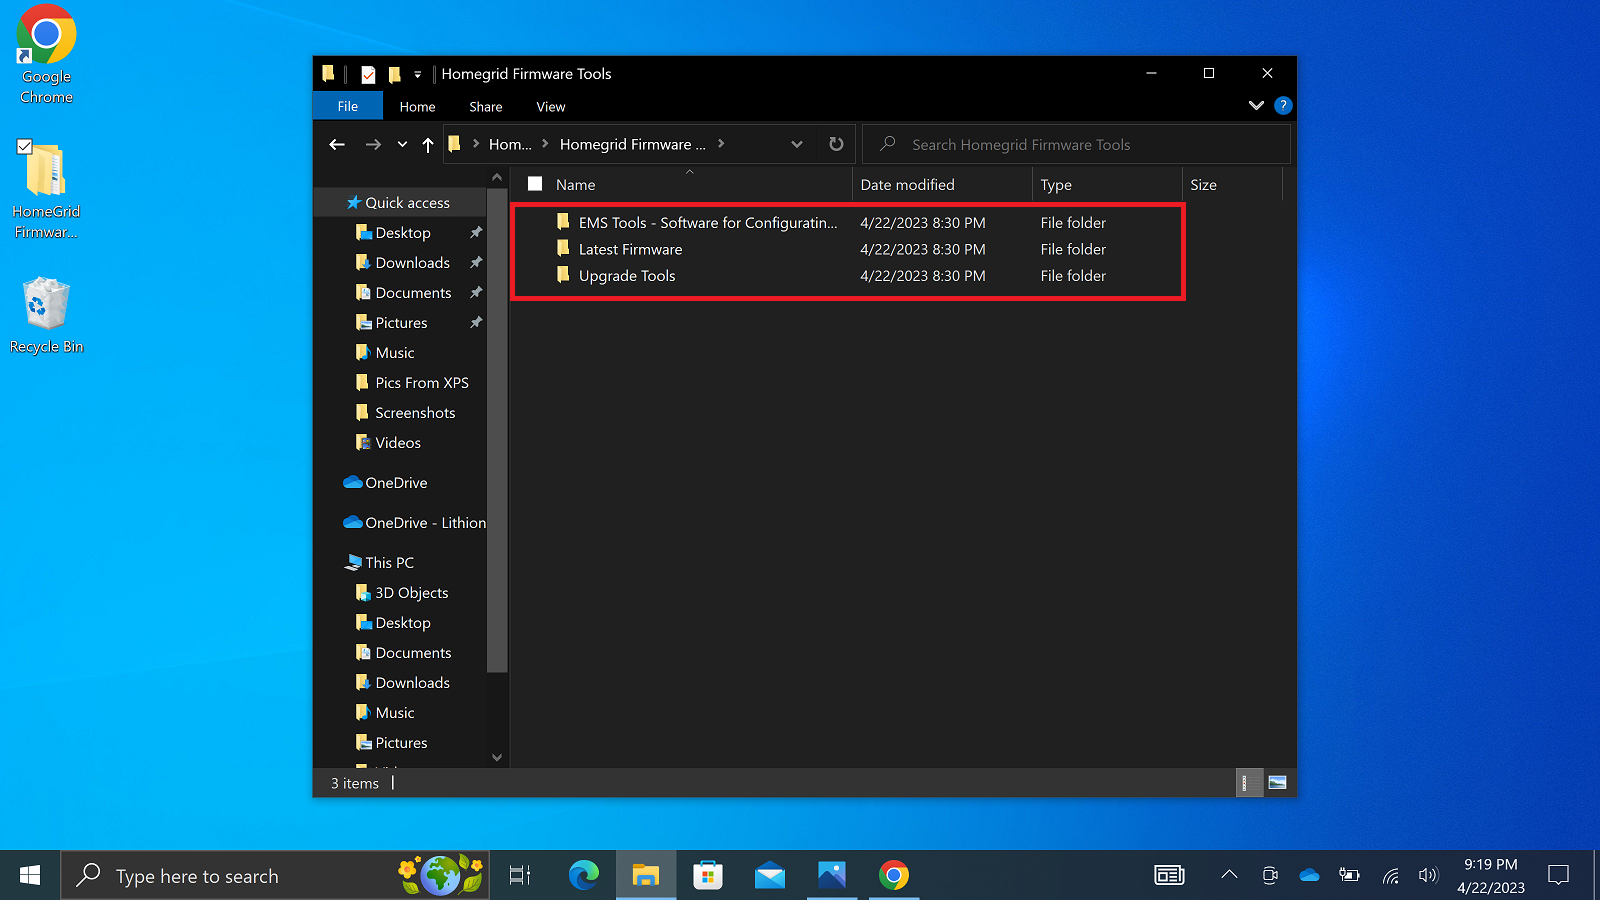Switch to the Share ribbon tab
1600x900 pixels.
[x=486, y=106]
